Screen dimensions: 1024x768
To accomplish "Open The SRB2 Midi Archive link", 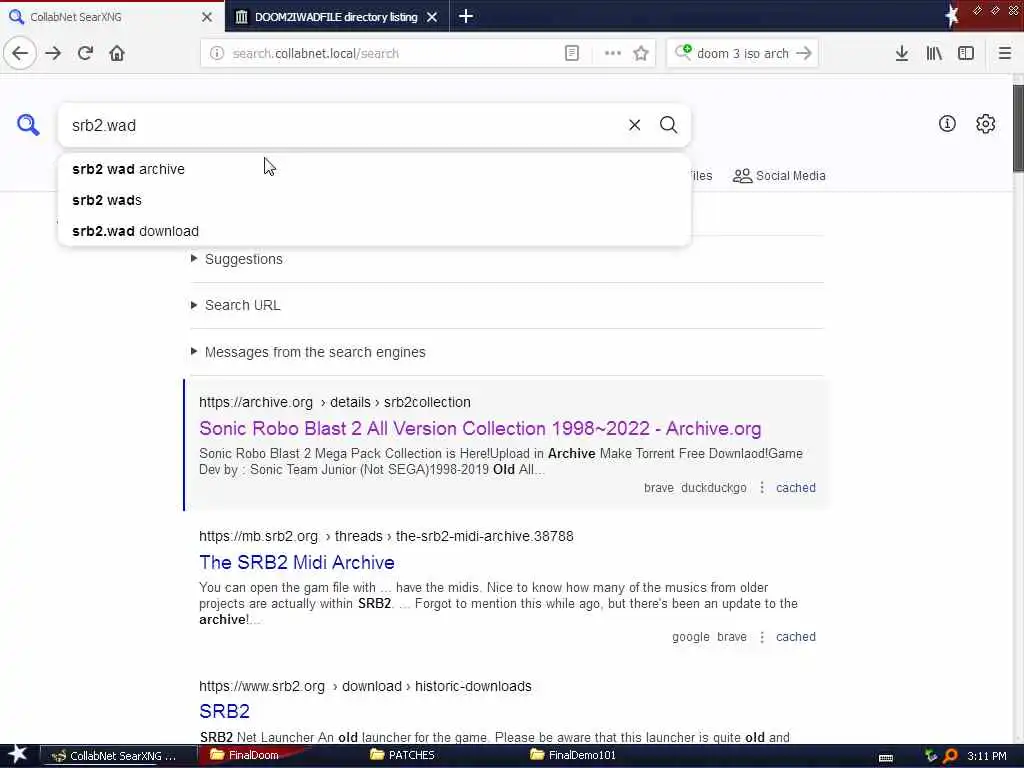I will click(x=296, y=563).
